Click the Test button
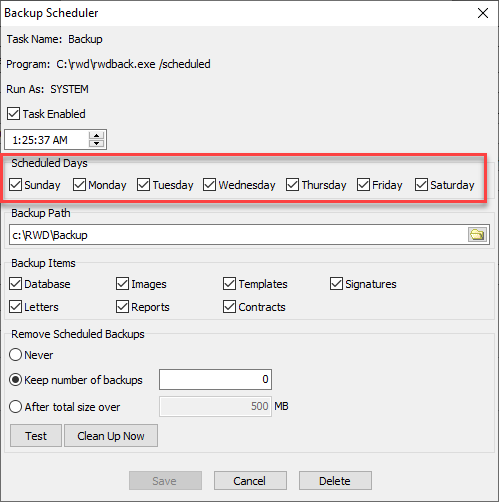This screenshot has width=499, height=502. coord(36,436)
